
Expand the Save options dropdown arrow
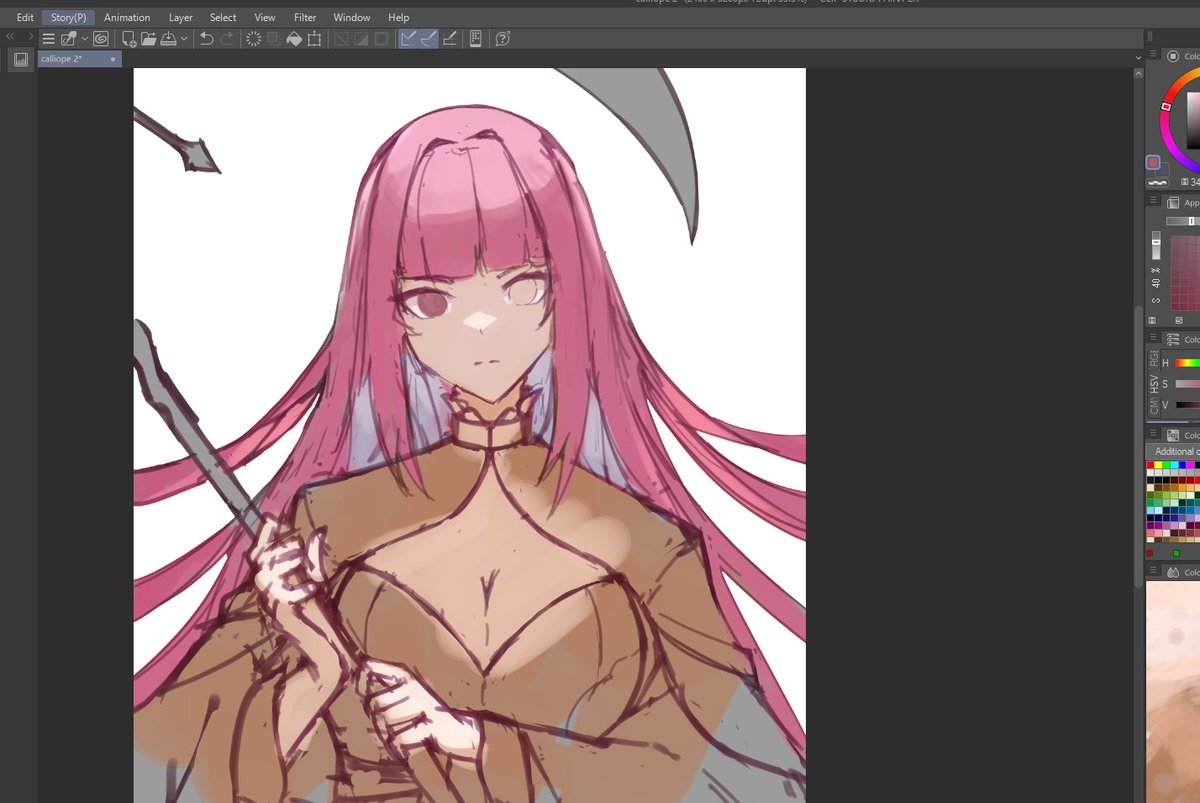pos(183,39)
